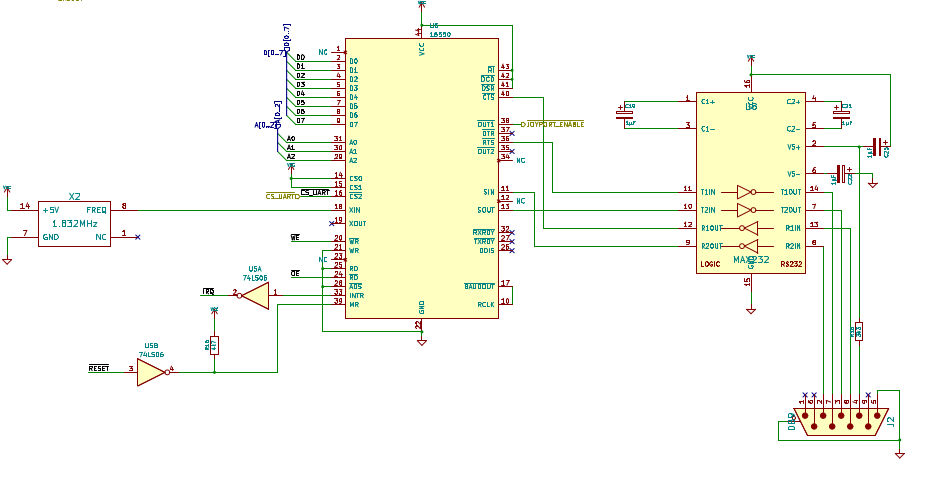Click the capacitor on the VS+ pin 2 line

tap(877, 146)
